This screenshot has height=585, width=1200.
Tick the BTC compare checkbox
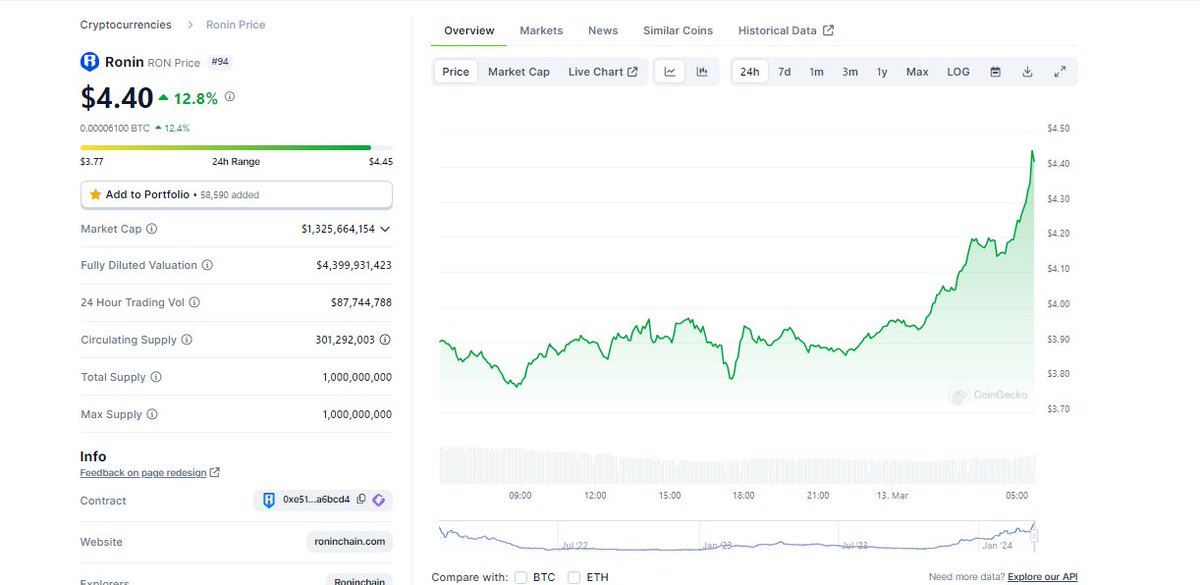521,577
